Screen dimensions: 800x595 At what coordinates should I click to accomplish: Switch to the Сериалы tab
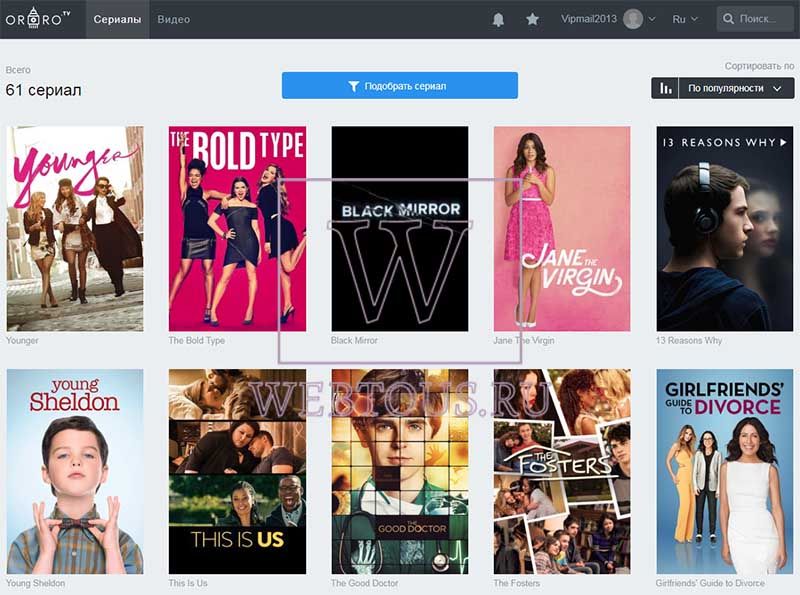pyautogui.click(x=117, y=19)
